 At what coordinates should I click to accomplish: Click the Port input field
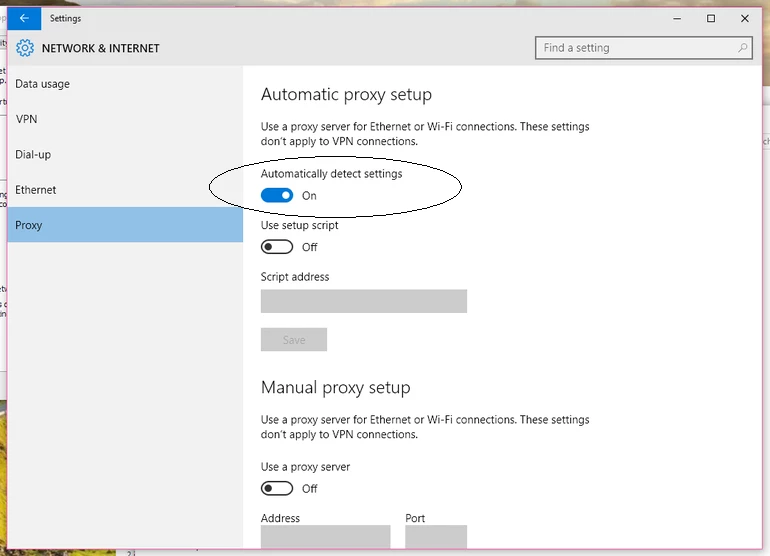(x=436, y=537)
